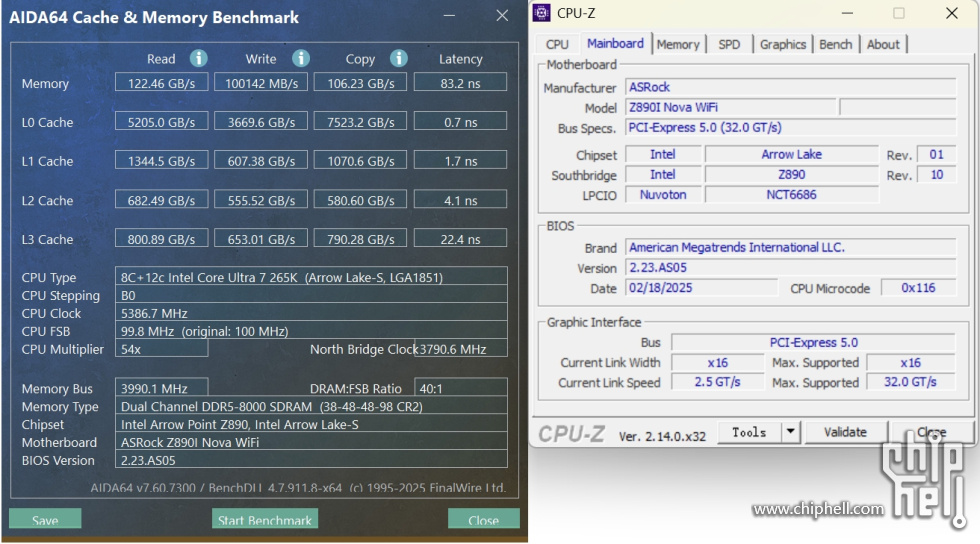Click the BIOS Date 02/18/2025 field

tap(701, 287)
